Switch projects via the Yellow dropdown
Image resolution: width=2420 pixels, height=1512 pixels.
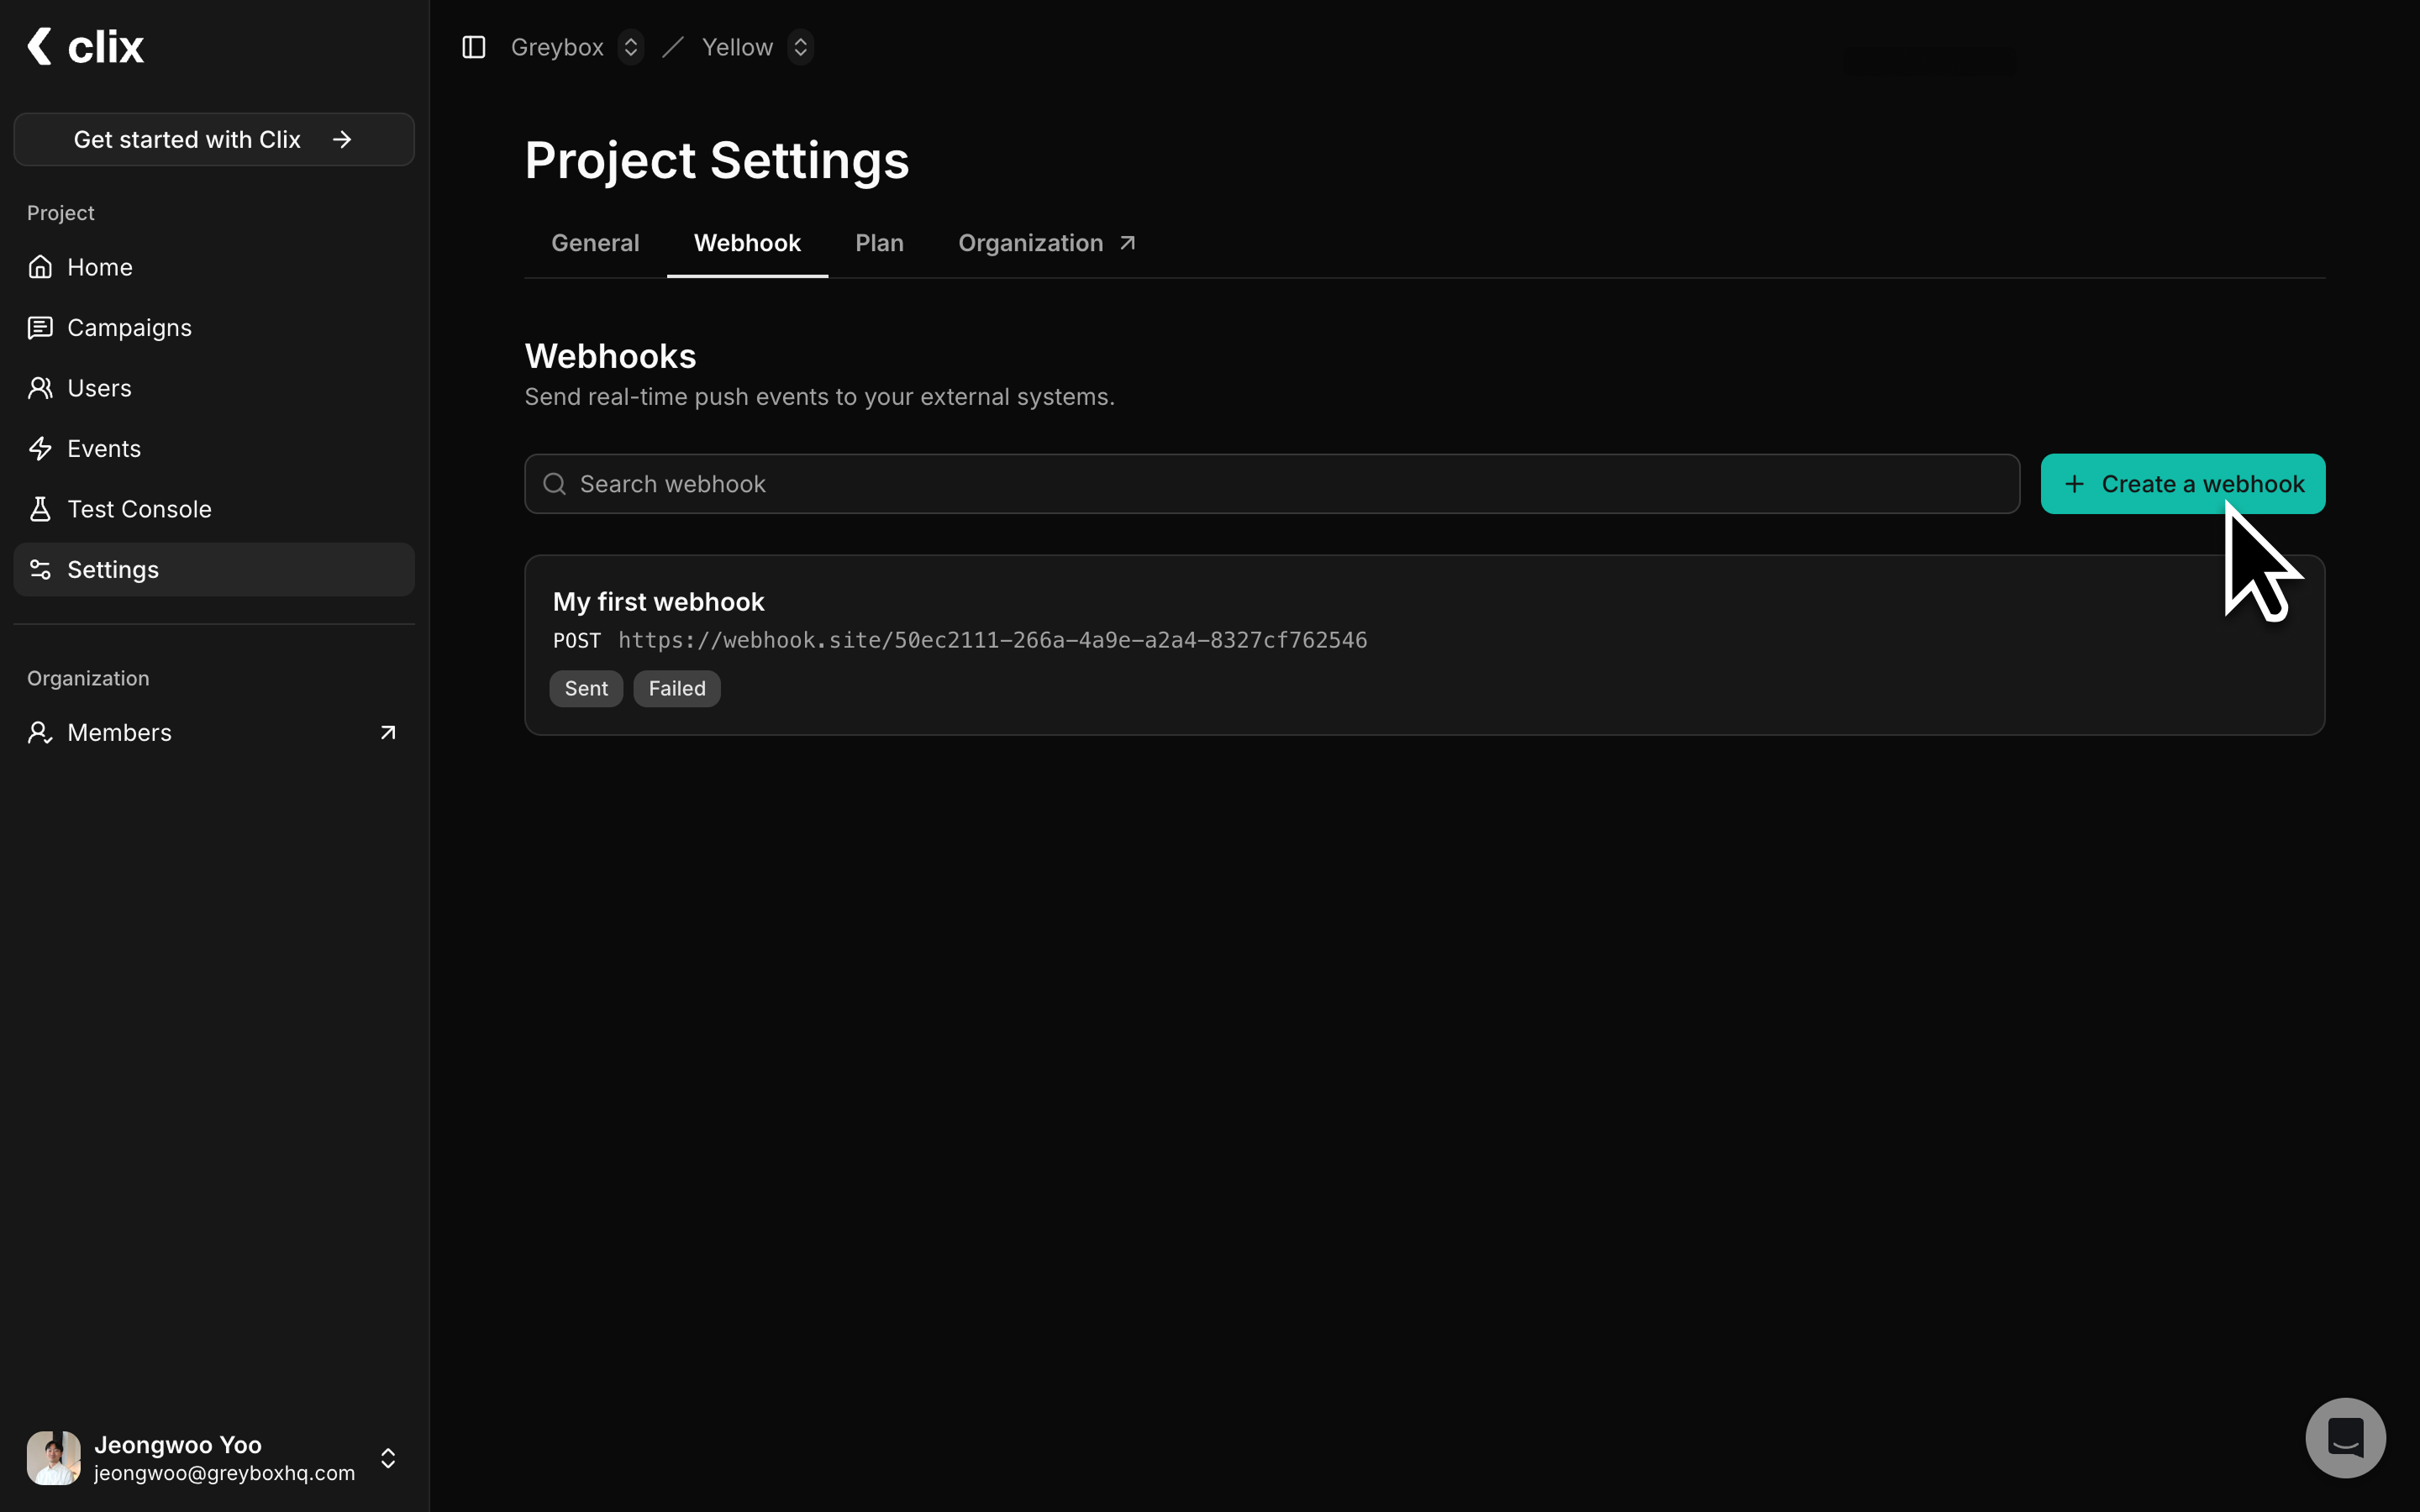(801, 46)
